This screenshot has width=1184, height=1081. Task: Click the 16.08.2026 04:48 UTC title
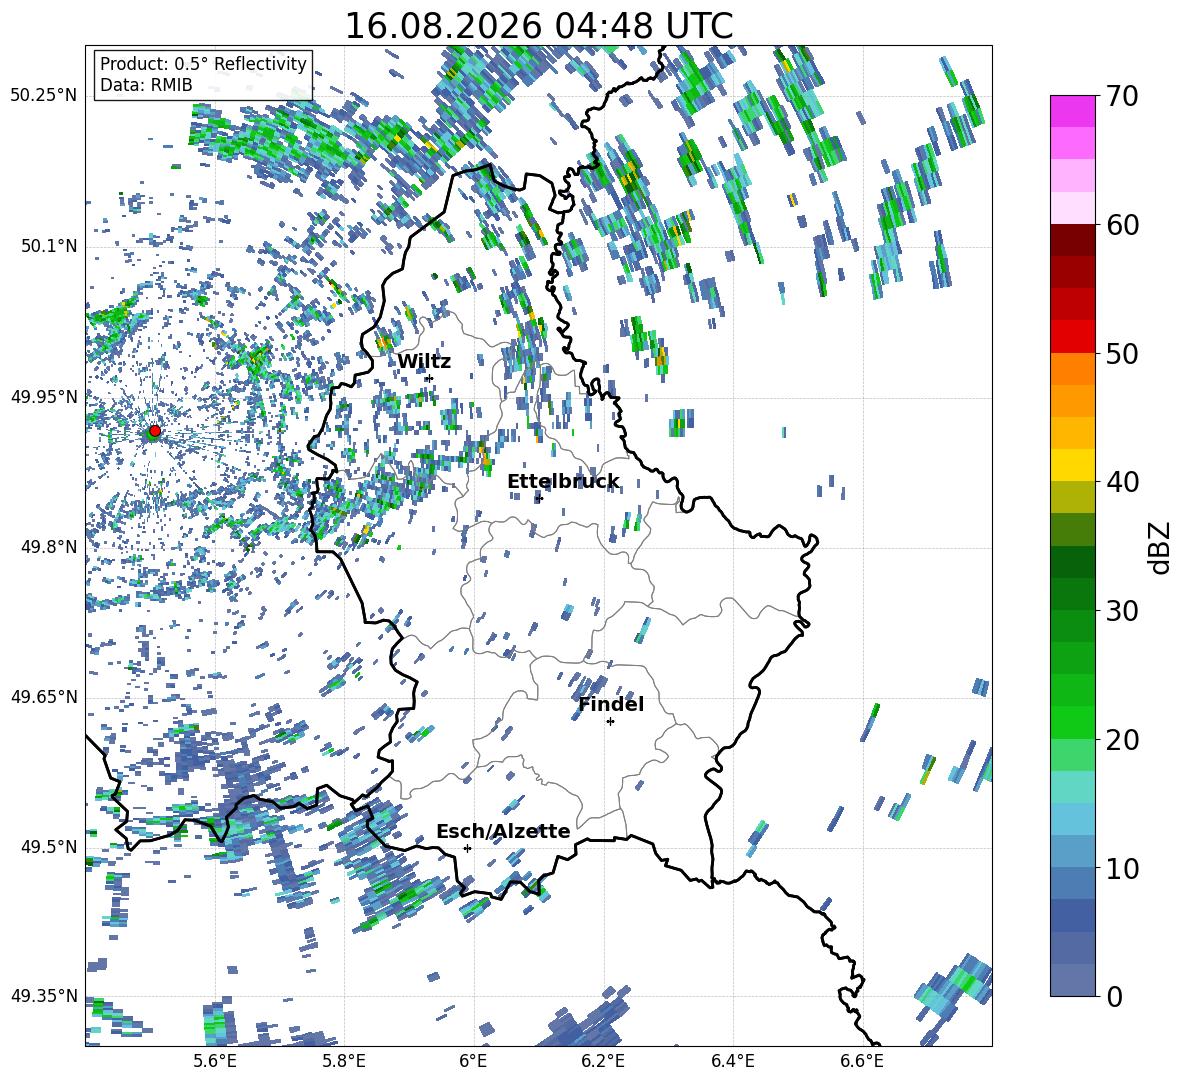coord(539,26)
